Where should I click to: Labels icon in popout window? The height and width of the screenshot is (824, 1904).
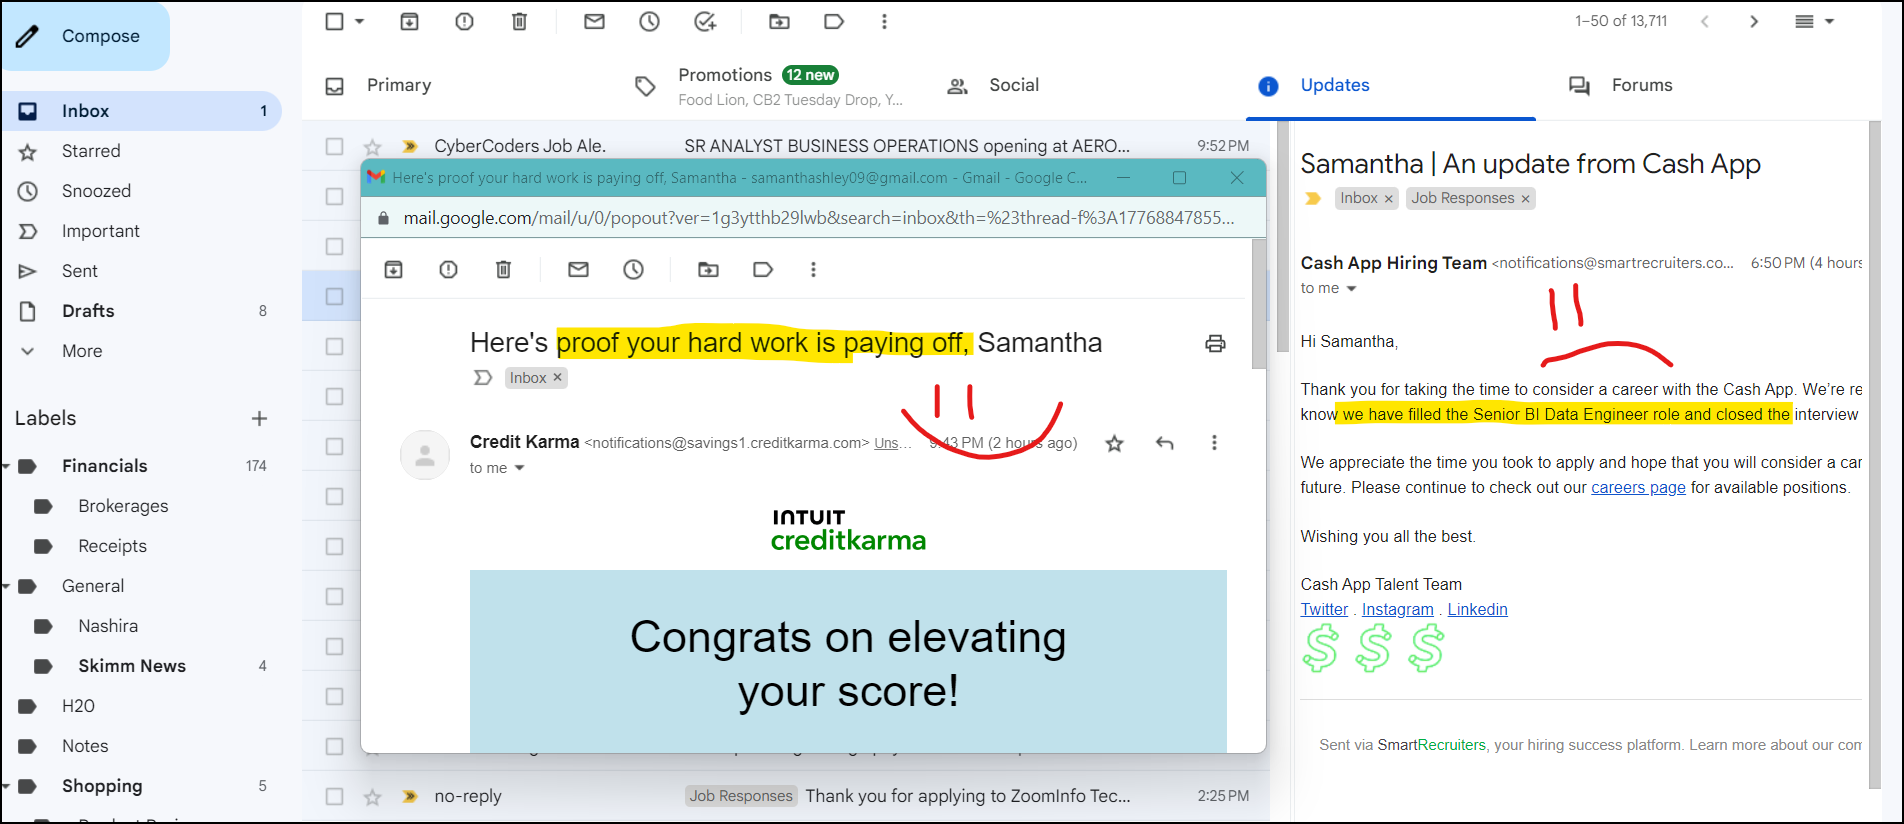763,269
